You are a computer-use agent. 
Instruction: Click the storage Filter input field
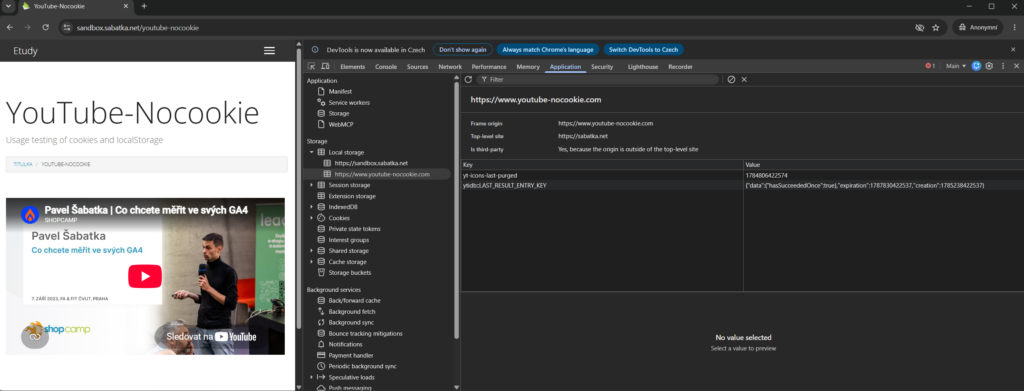(x=597, y=79)
